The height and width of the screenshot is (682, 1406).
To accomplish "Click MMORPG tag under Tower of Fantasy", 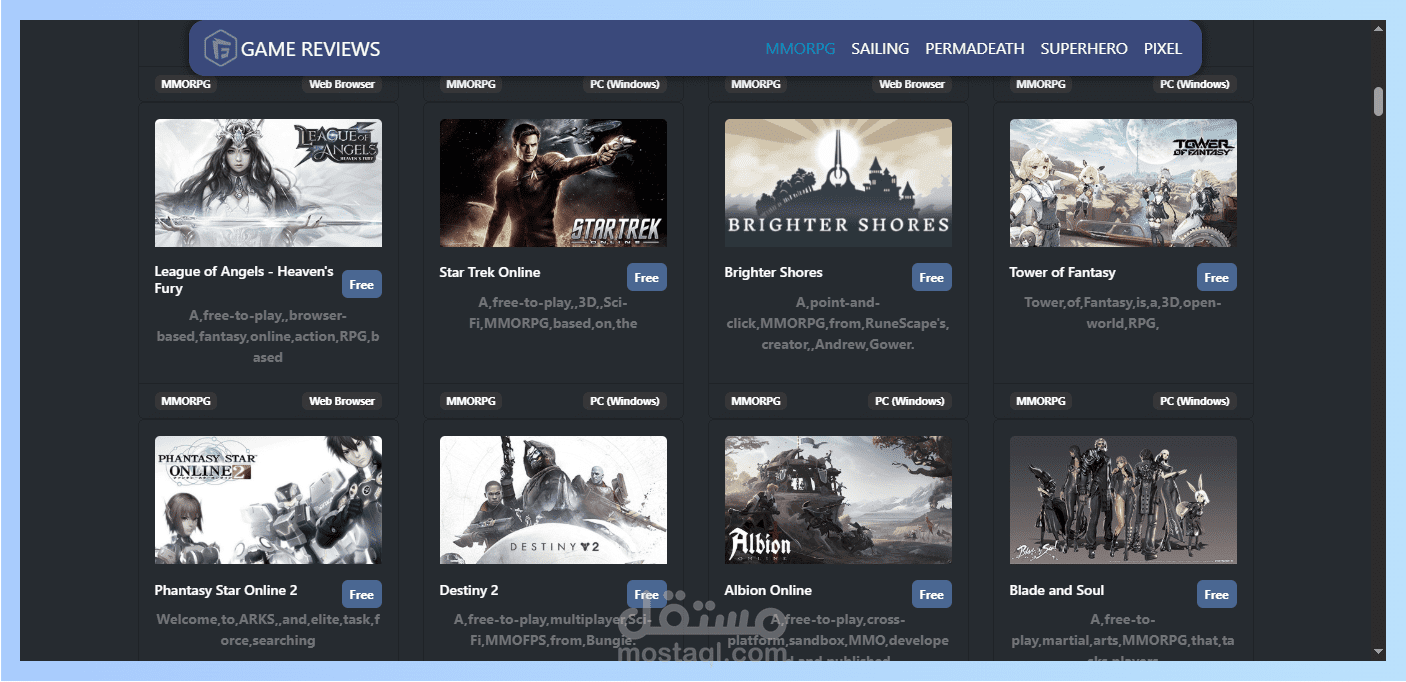I will [x=1041, y=401].
